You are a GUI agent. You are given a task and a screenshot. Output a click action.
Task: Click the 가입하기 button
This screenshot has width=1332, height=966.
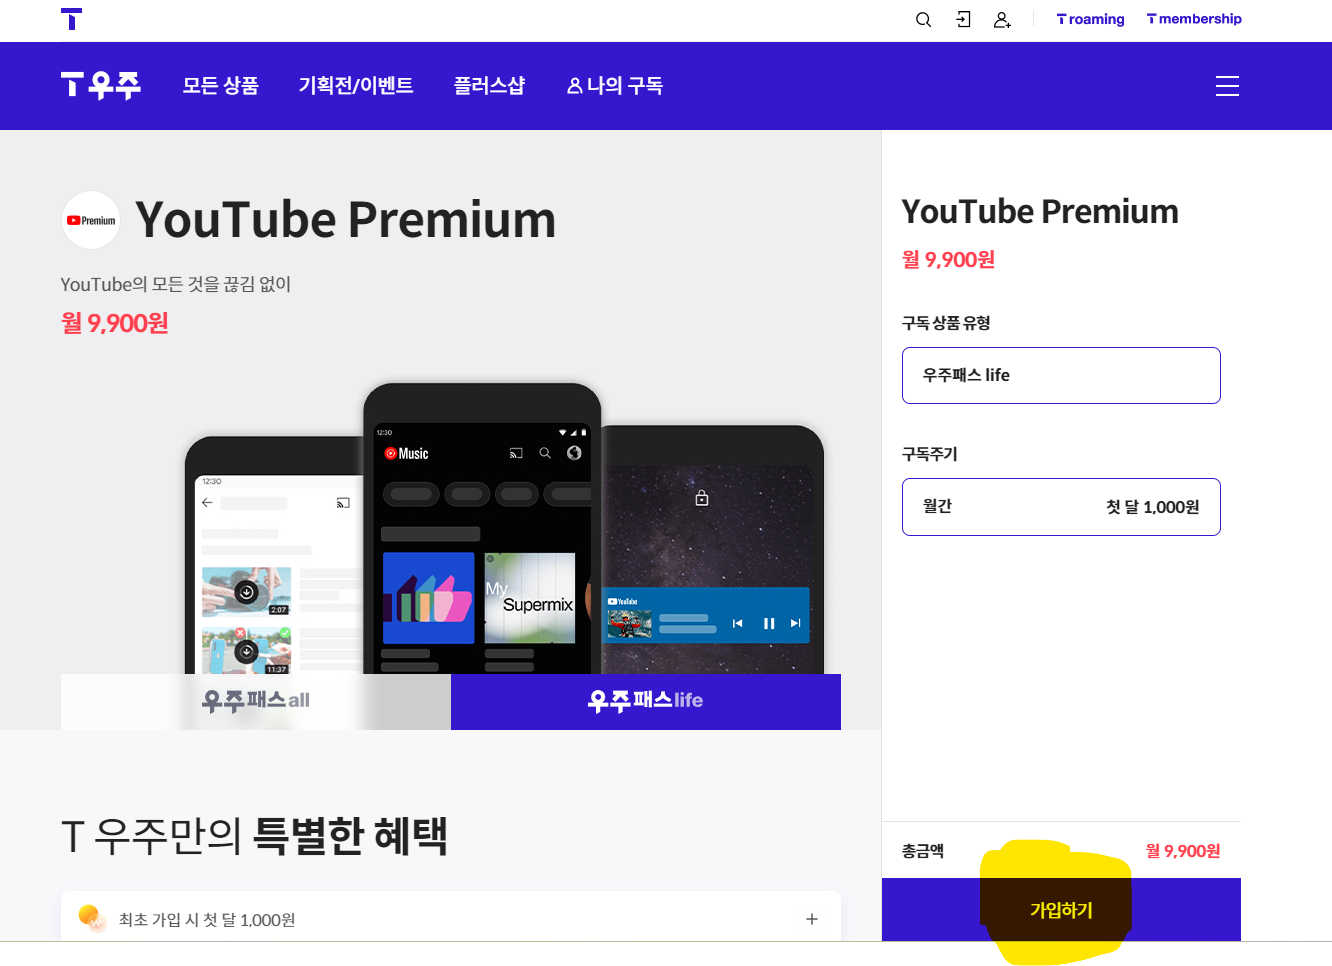(x=1061, y=910)
